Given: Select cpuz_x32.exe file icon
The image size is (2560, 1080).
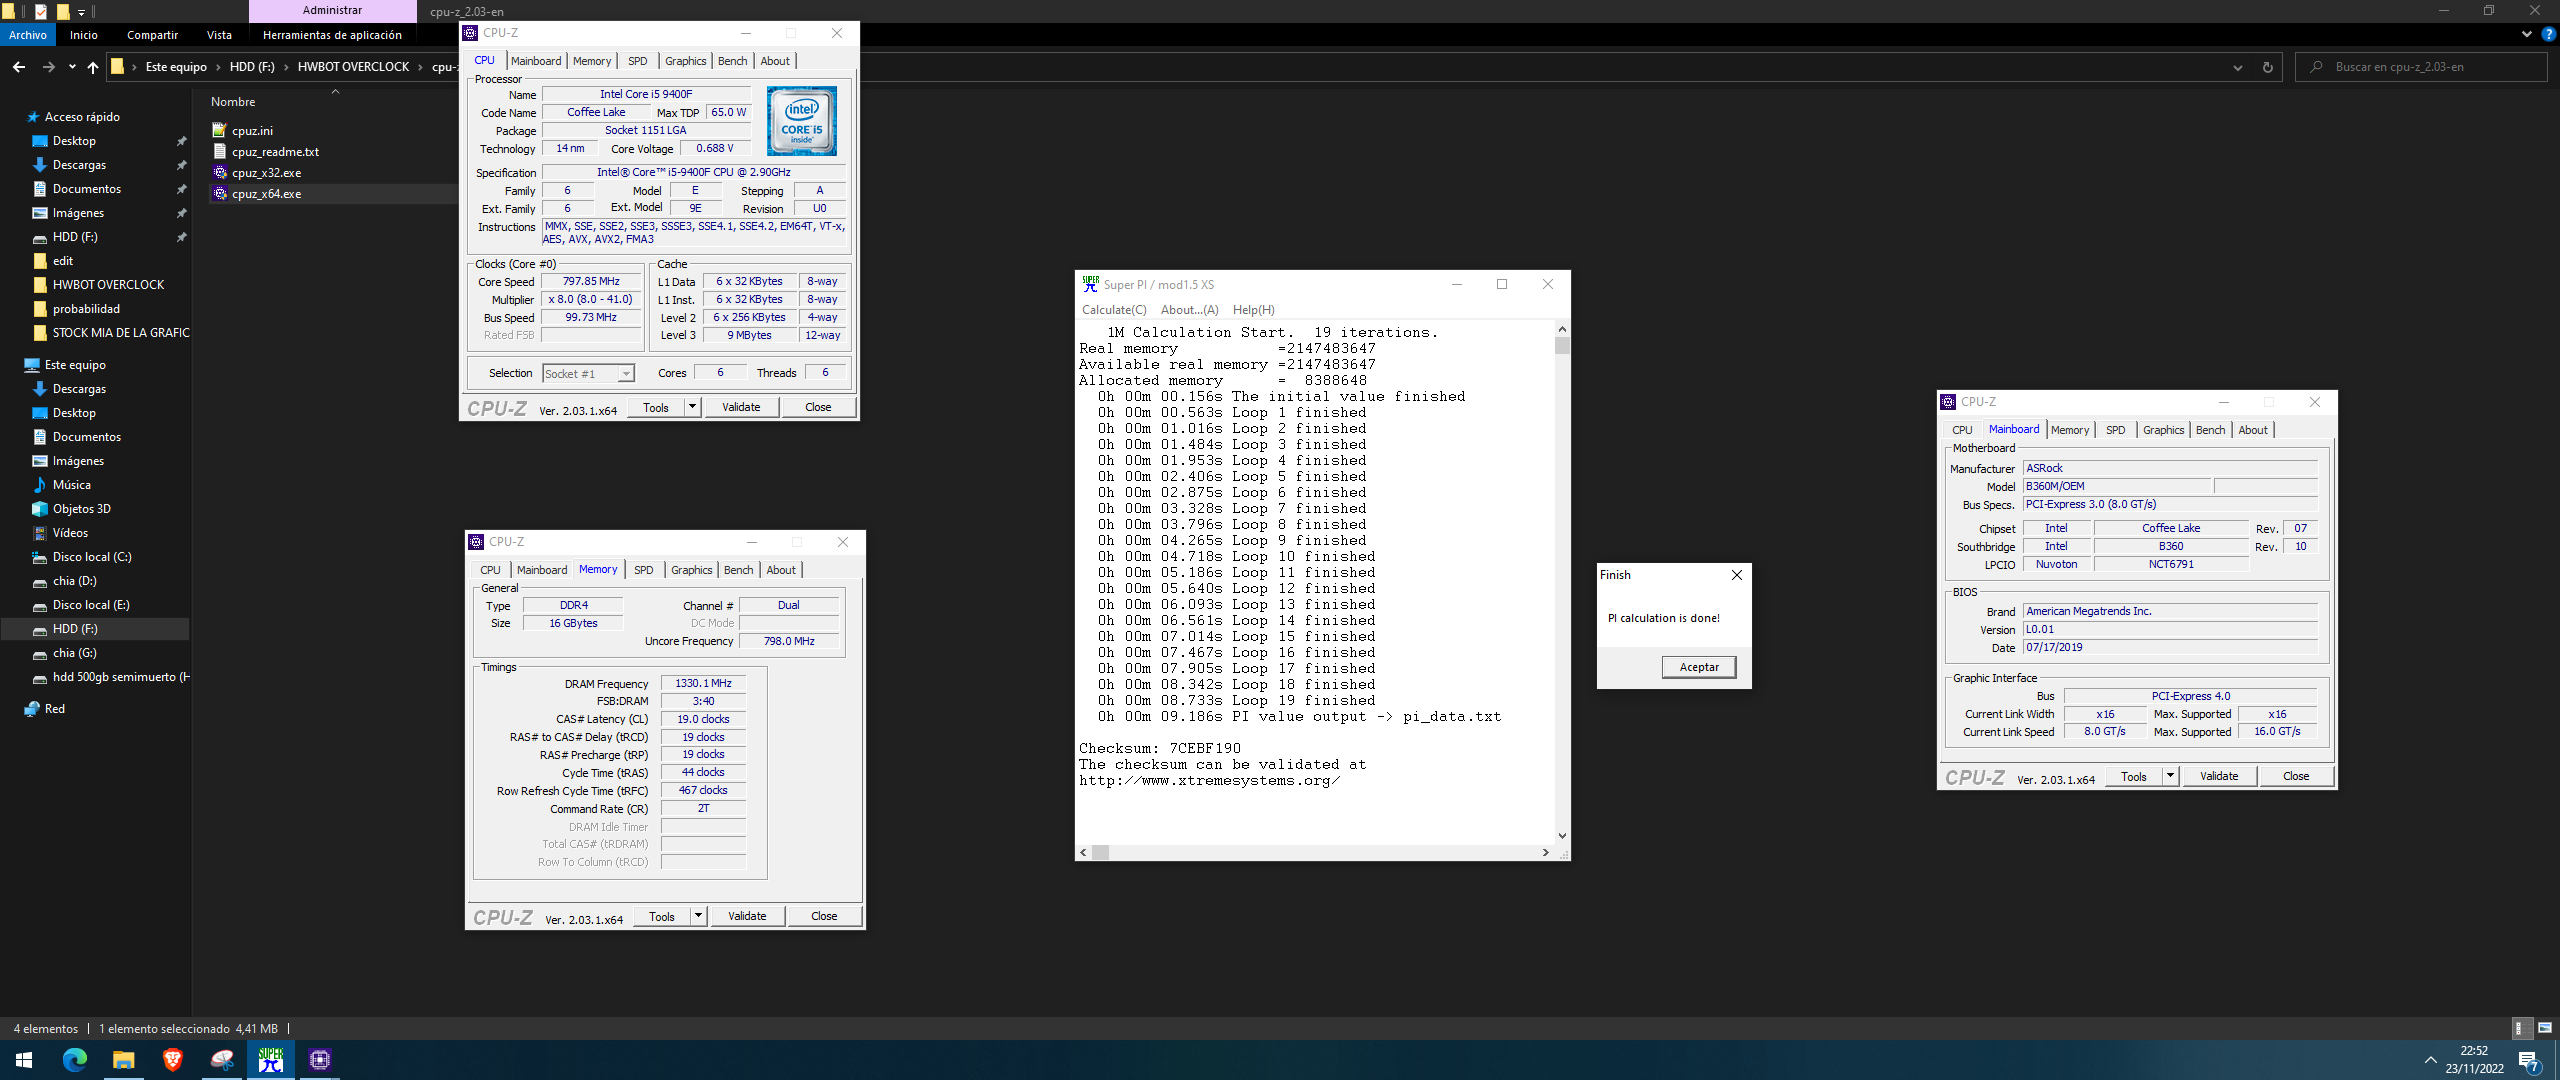Looking at the screenshot, I should pyautogui.click(x=220, y=173).
